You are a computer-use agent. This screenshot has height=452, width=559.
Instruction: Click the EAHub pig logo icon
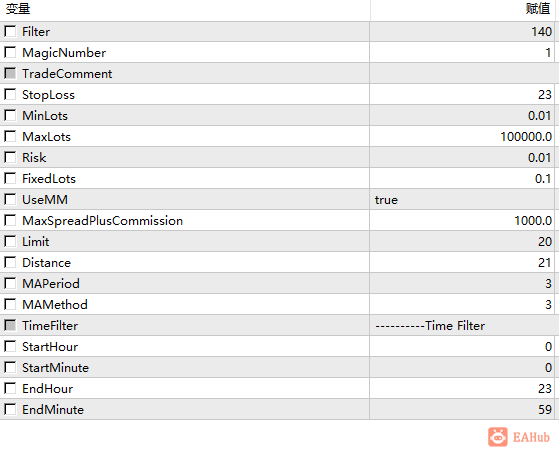click(498, 437)
